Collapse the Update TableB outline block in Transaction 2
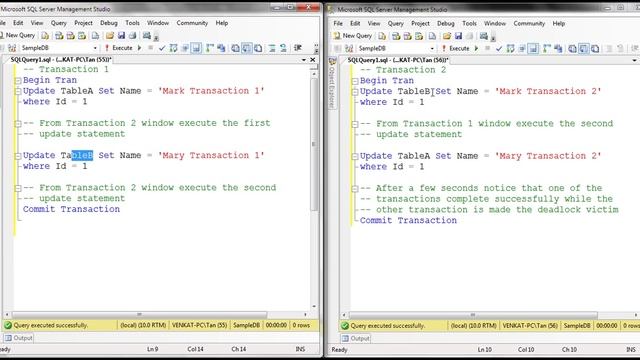Image resolution: width=640 pixels, height=360 pixels. click(355, 92)
